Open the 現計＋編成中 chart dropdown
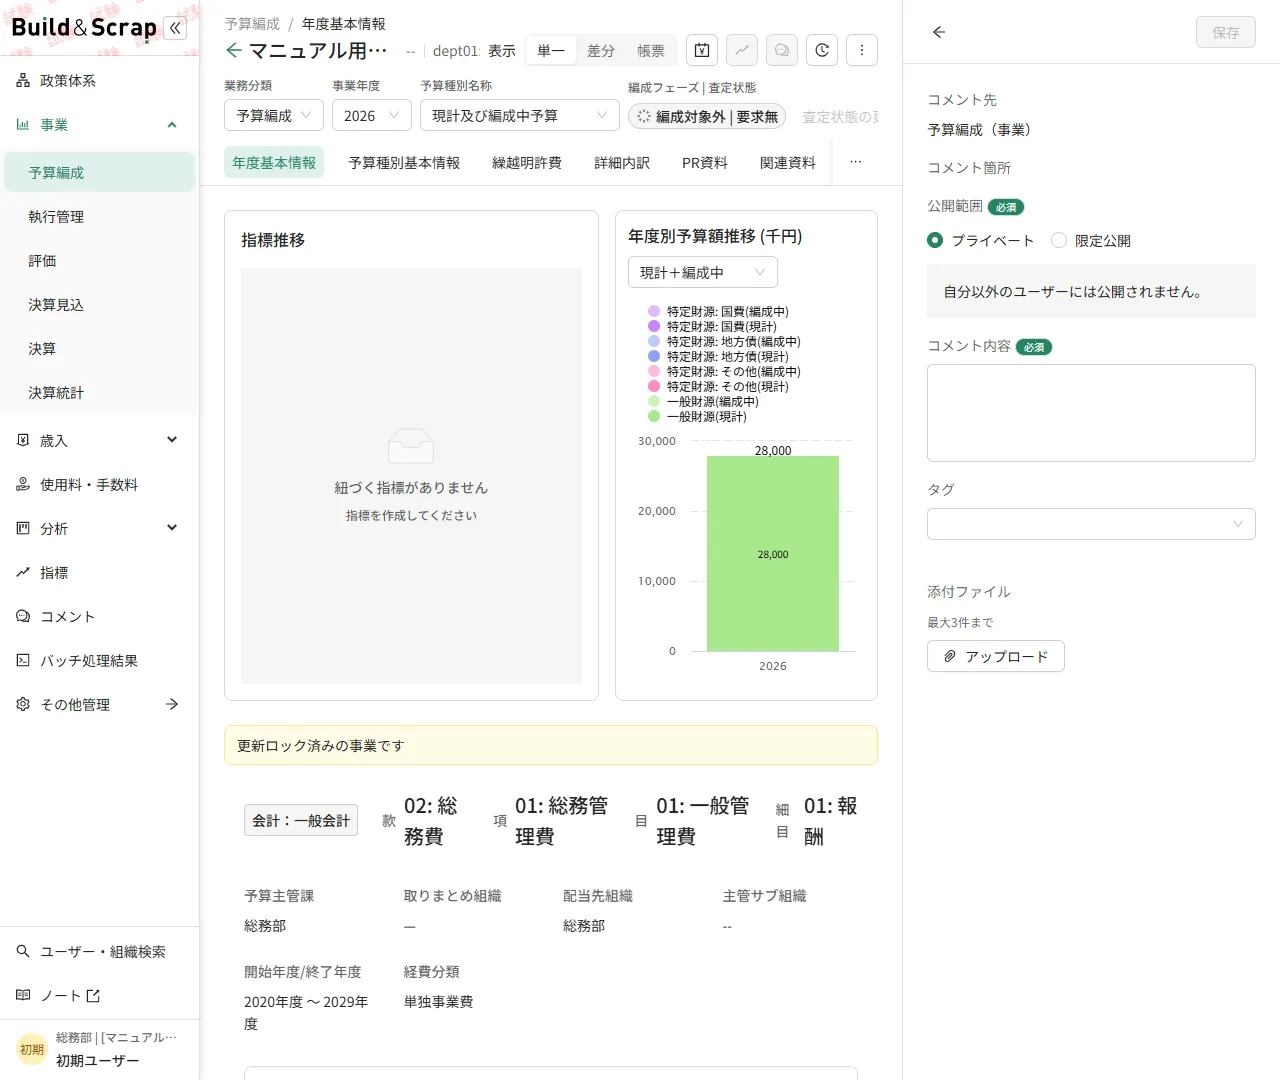This screenshot has height=1080, width=1280. [x=703, y=273]
